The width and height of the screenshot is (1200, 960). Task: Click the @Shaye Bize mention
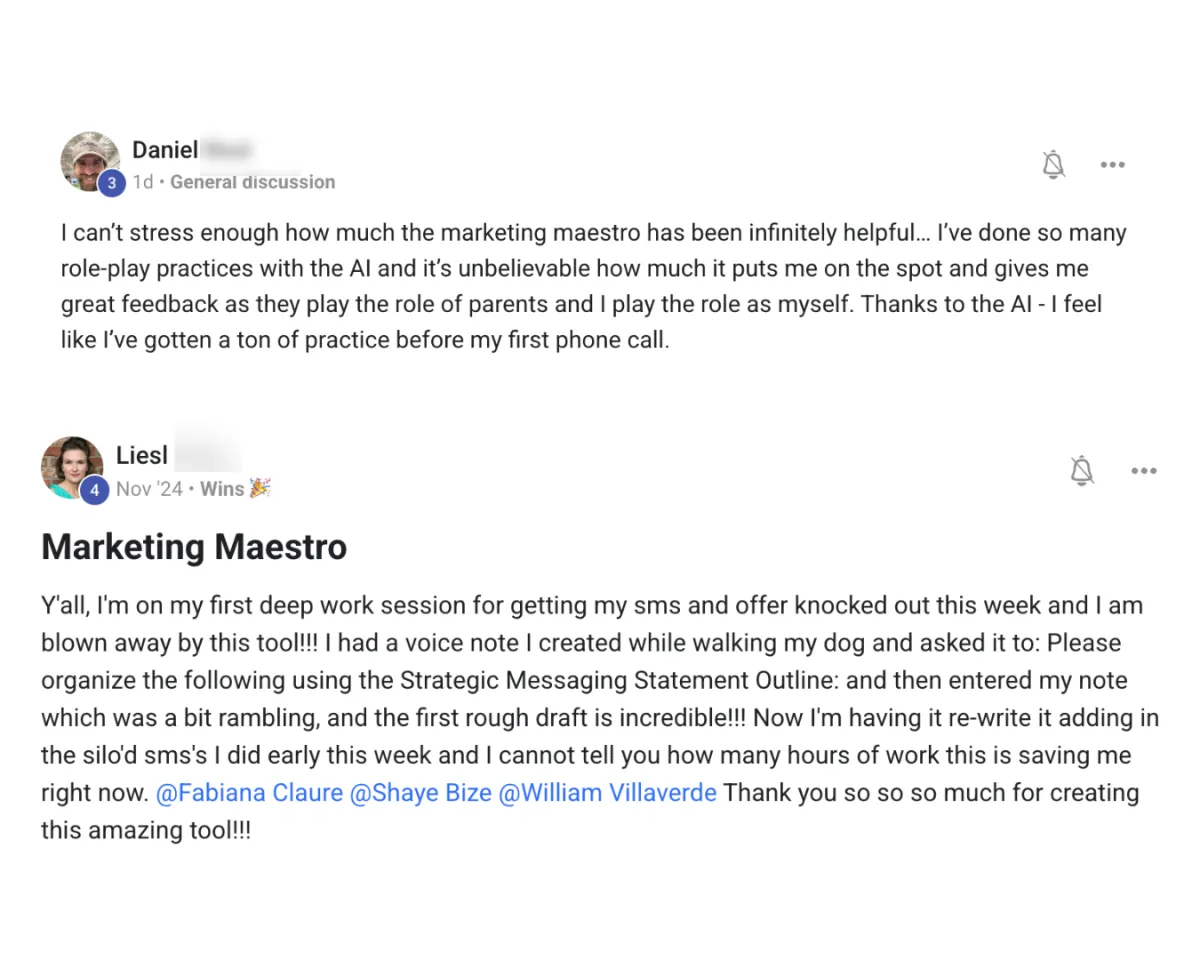[x=420, y=793]
